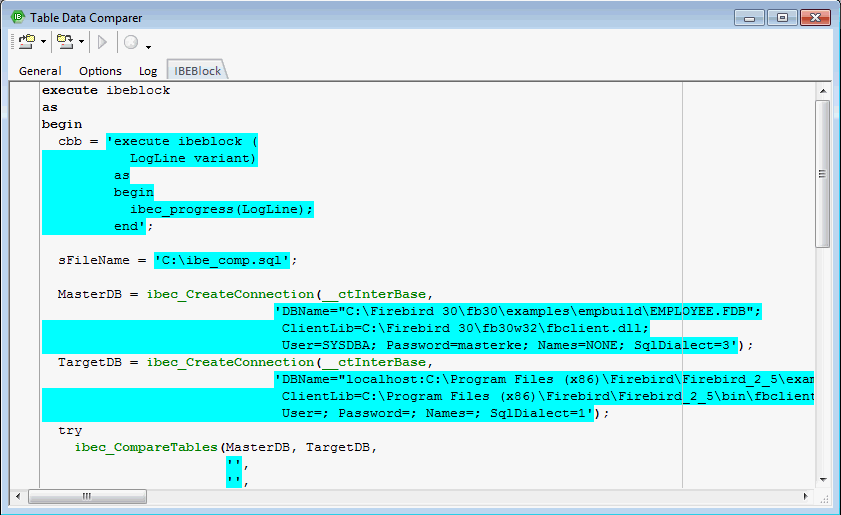This screenshot has height=515, width=841.
Task: Open the Save configuration dropdown arrow
Action: pos(82,42)
